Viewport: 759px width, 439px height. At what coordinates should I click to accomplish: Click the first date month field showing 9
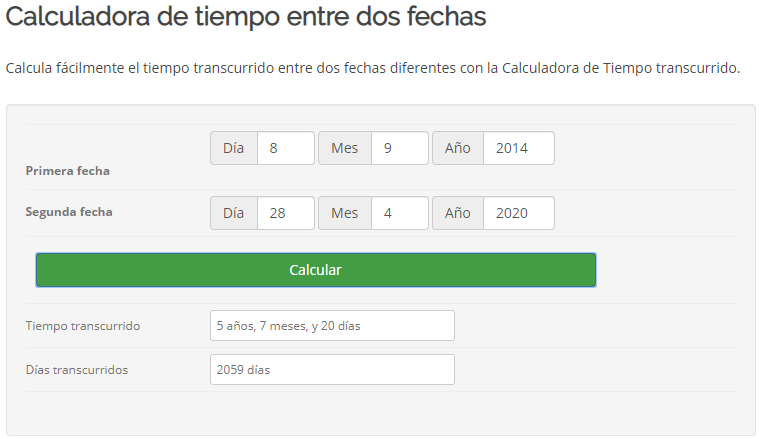point(399,148)
